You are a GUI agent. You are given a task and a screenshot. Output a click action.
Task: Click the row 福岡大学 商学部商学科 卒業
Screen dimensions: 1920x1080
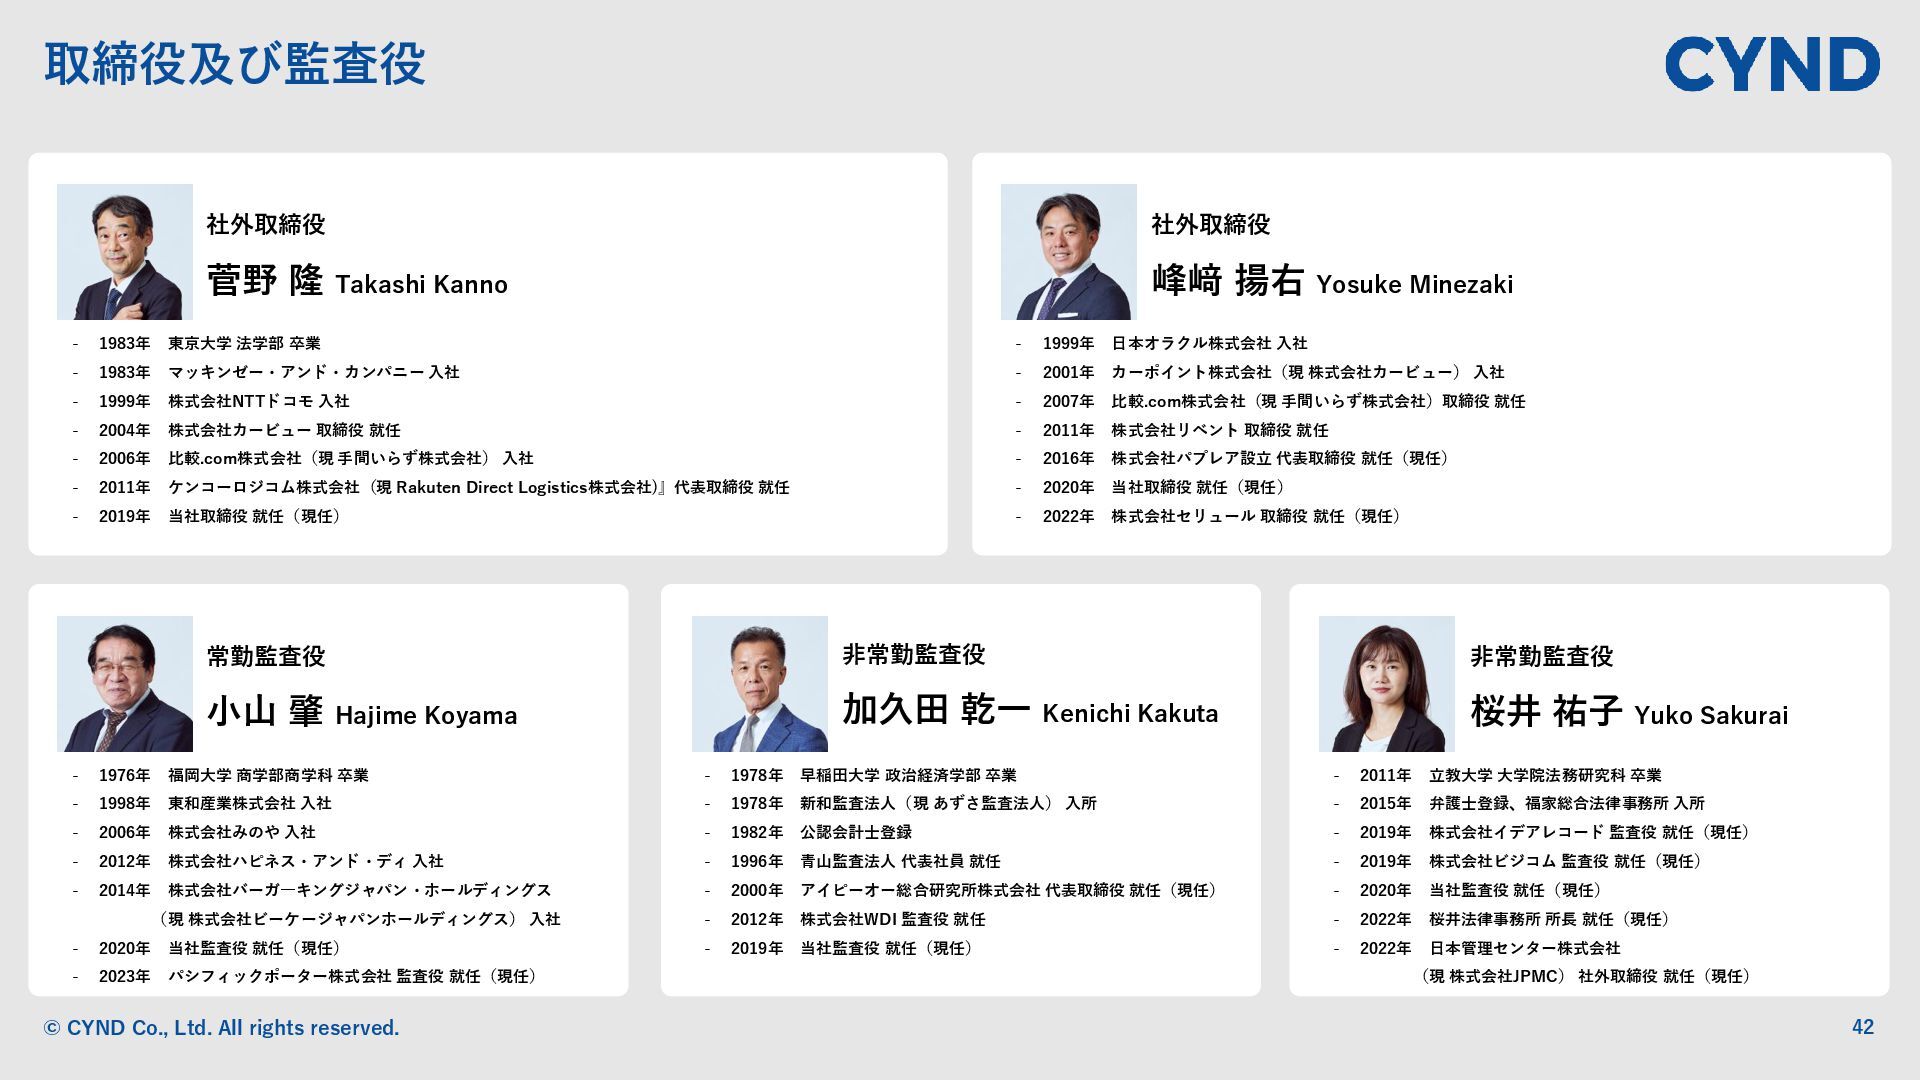click(x=221, y=775)
